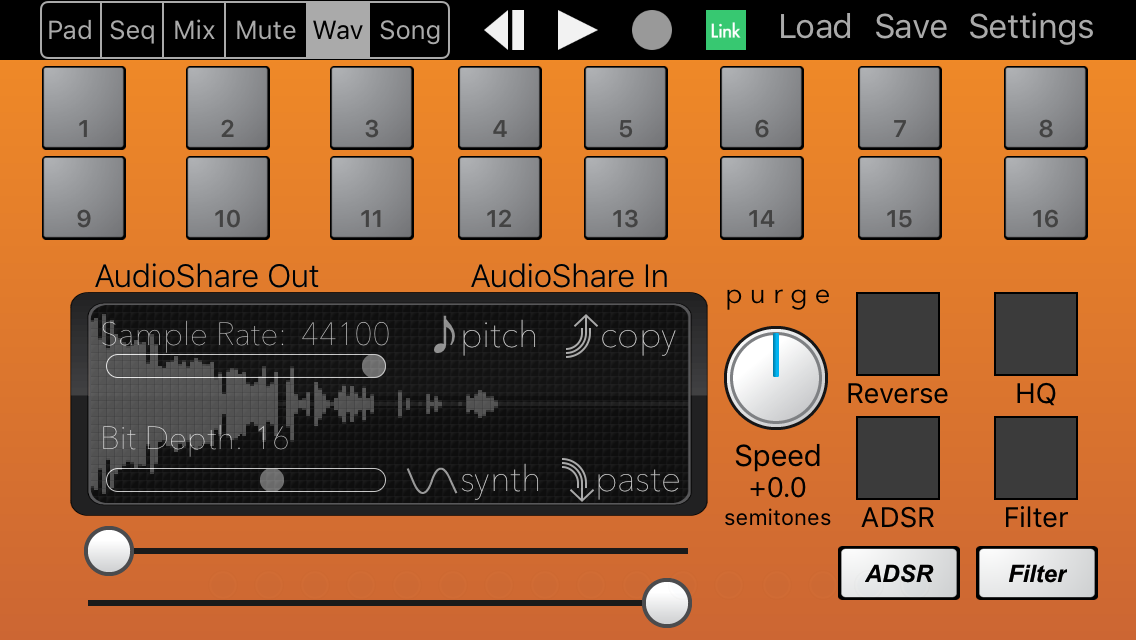Click the pitch note icon

pyautogui.click(x=444, y=335)
